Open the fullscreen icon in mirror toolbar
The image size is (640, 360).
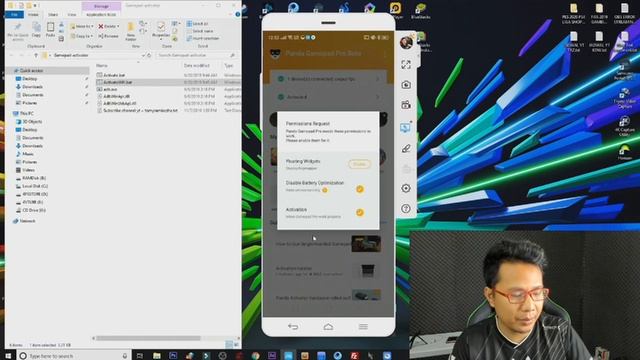pos(406,64)
